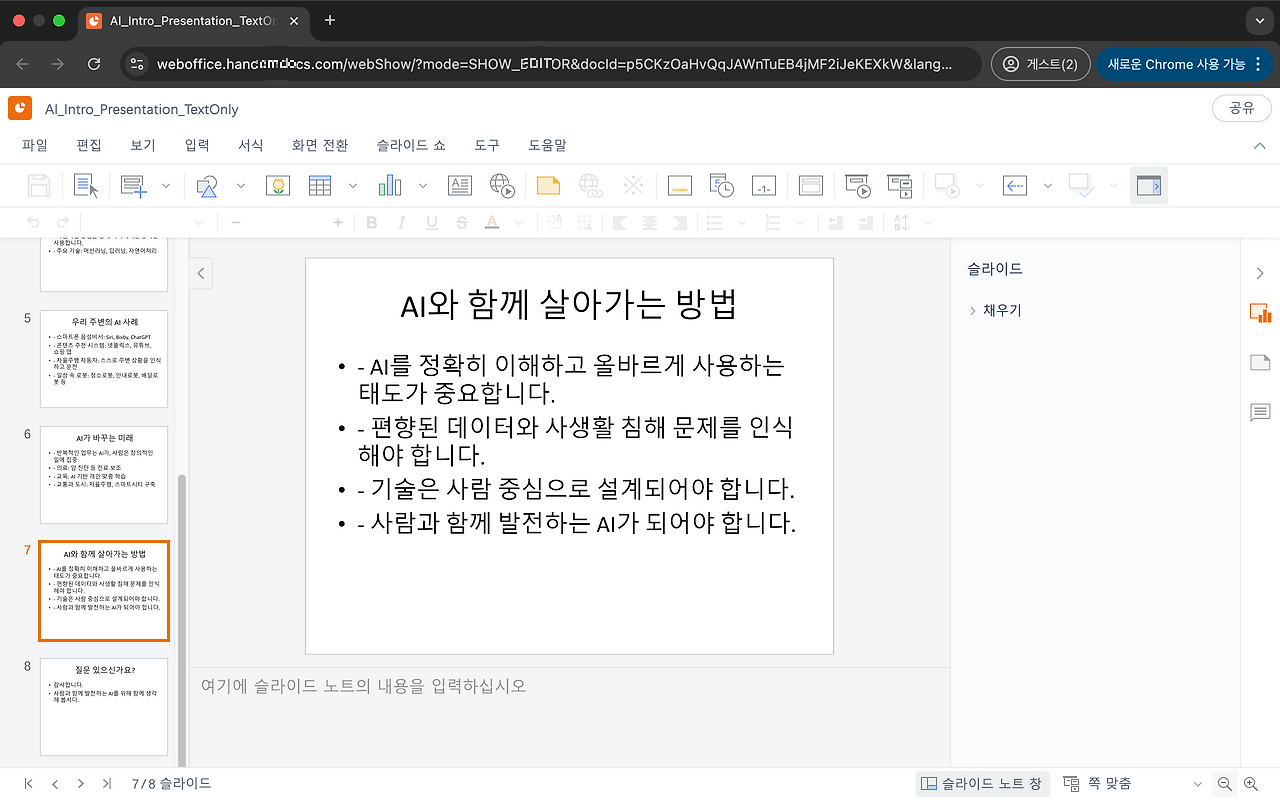This screenshot has width=1280, height=800.
Task: Click the Strikethrough formatting icon
Action: (x=461, y=223)
